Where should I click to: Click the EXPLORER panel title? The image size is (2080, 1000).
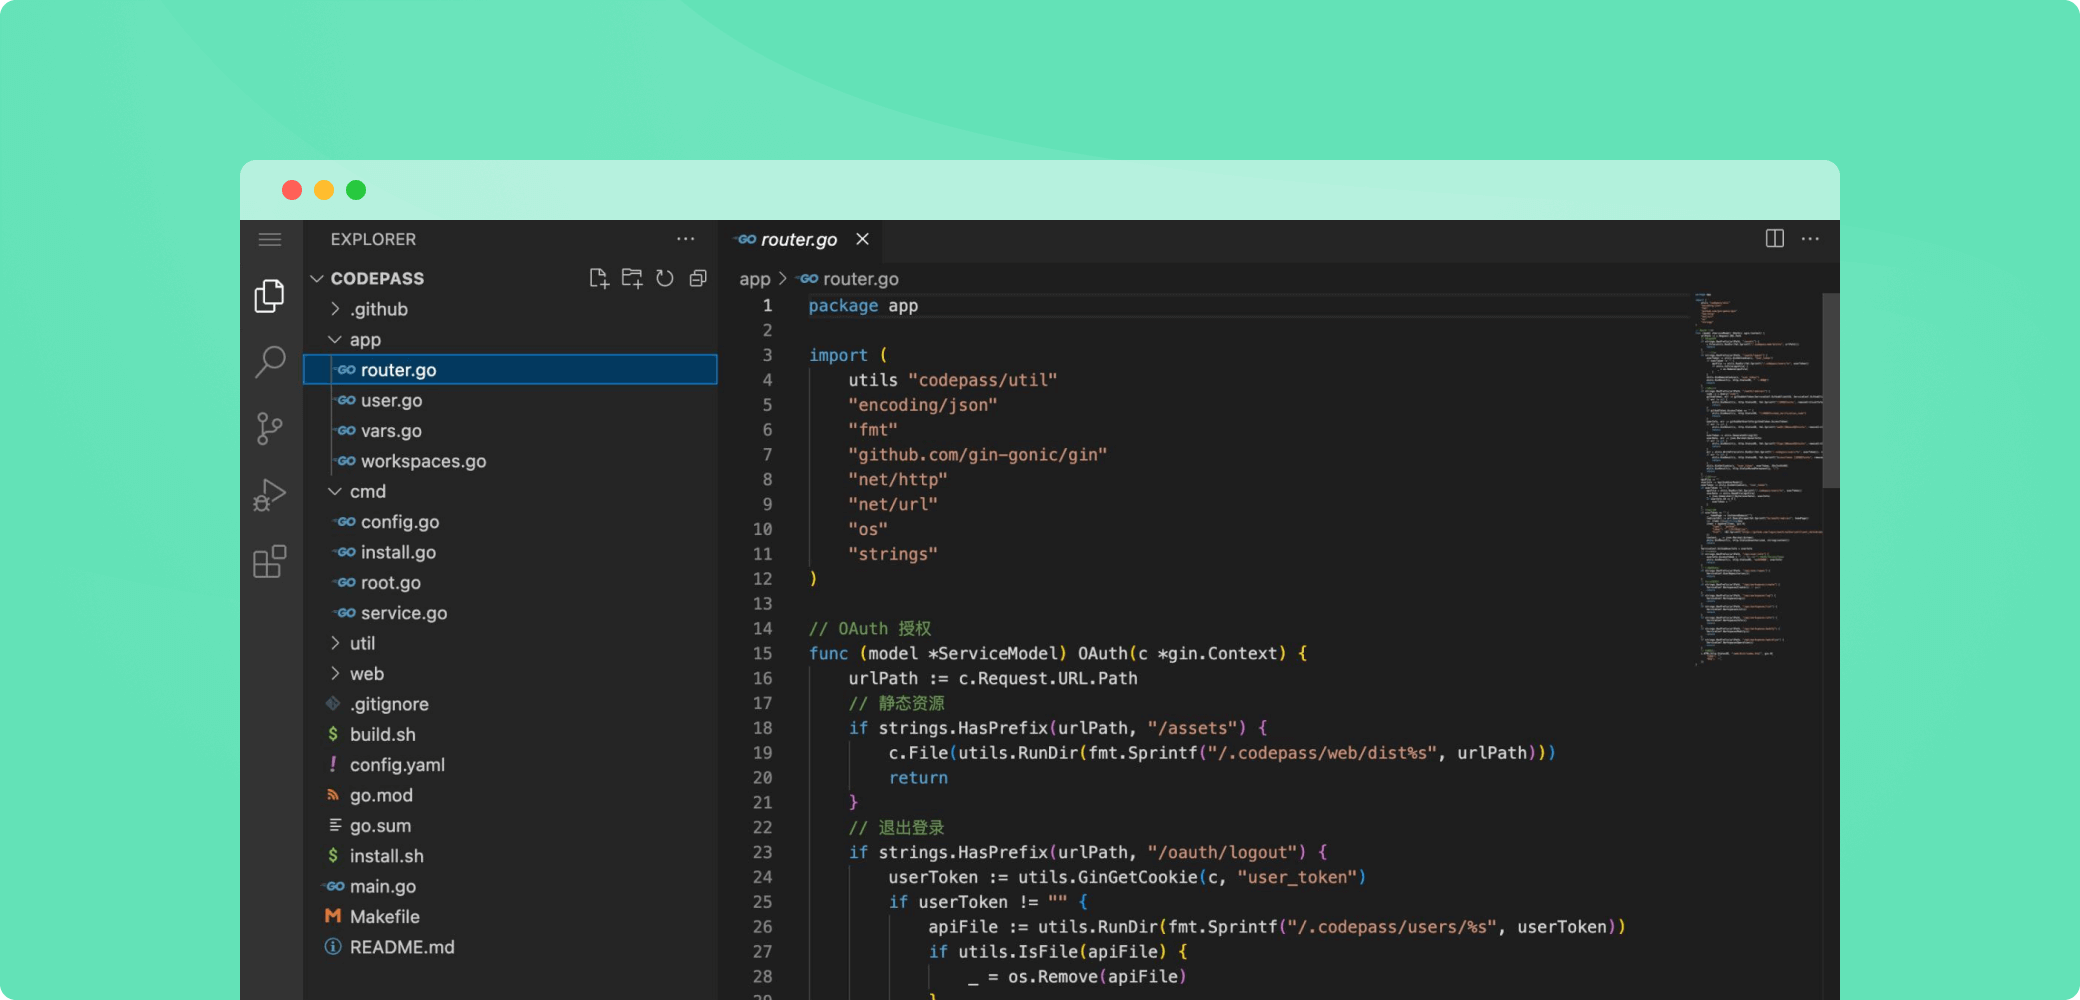[x=373, y=239]
